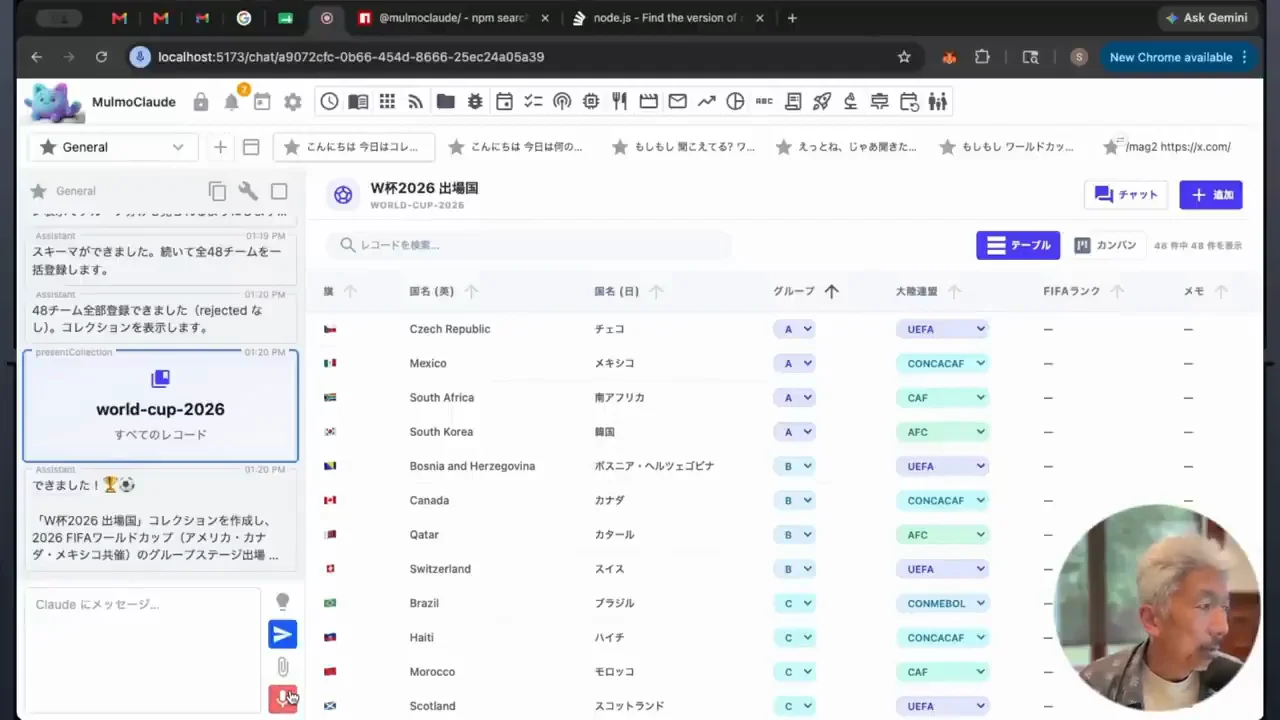The height and width of the screenshot is (720, 1280).
Task: Click the チャット button
Action: click(x=1126, y=195)
